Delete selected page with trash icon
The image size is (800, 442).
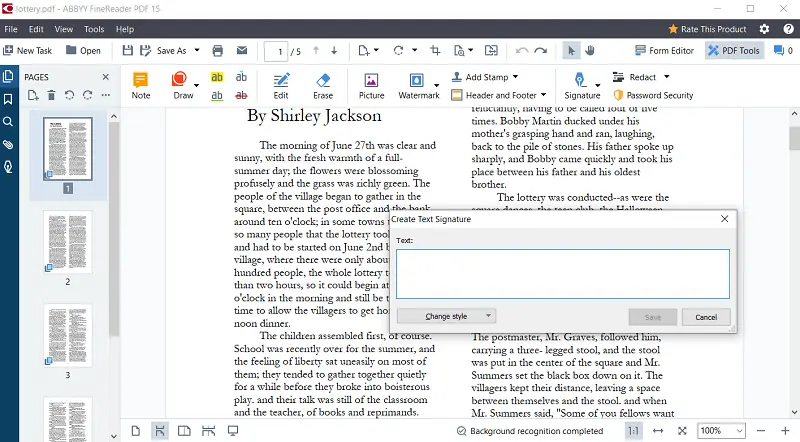[x=52, y=95]
